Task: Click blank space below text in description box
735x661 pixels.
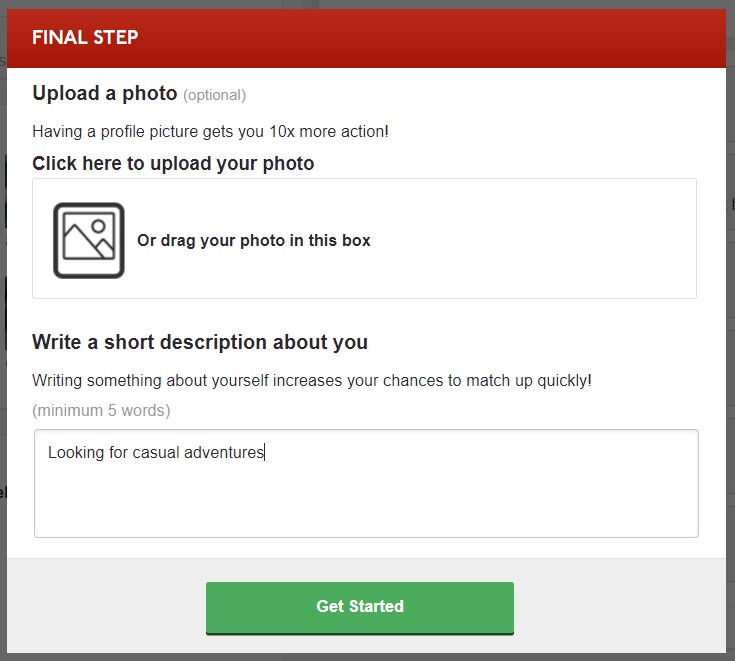Action: [366, 505]
